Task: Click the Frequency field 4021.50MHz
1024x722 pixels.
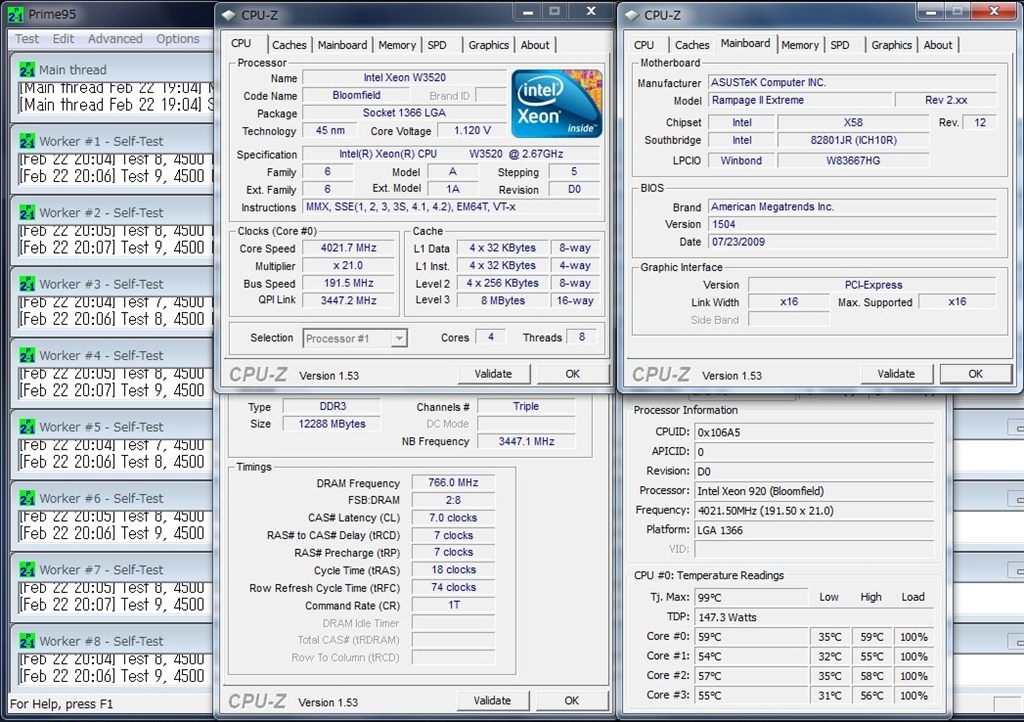Action: click(x=814, y=510)
